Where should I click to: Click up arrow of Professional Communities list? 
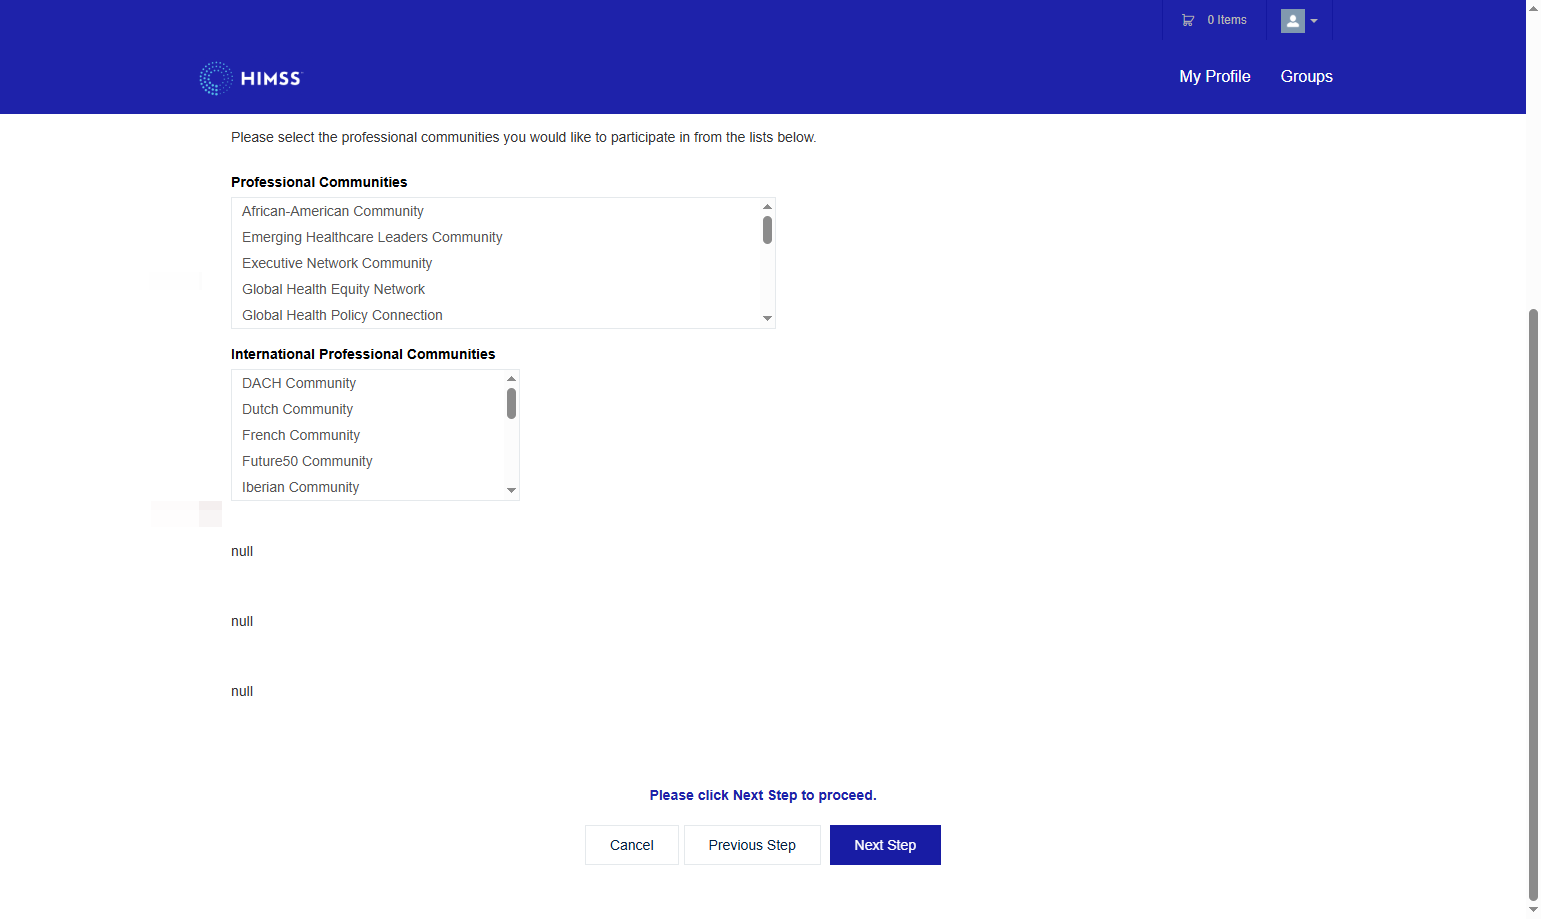tap(768, 206)
